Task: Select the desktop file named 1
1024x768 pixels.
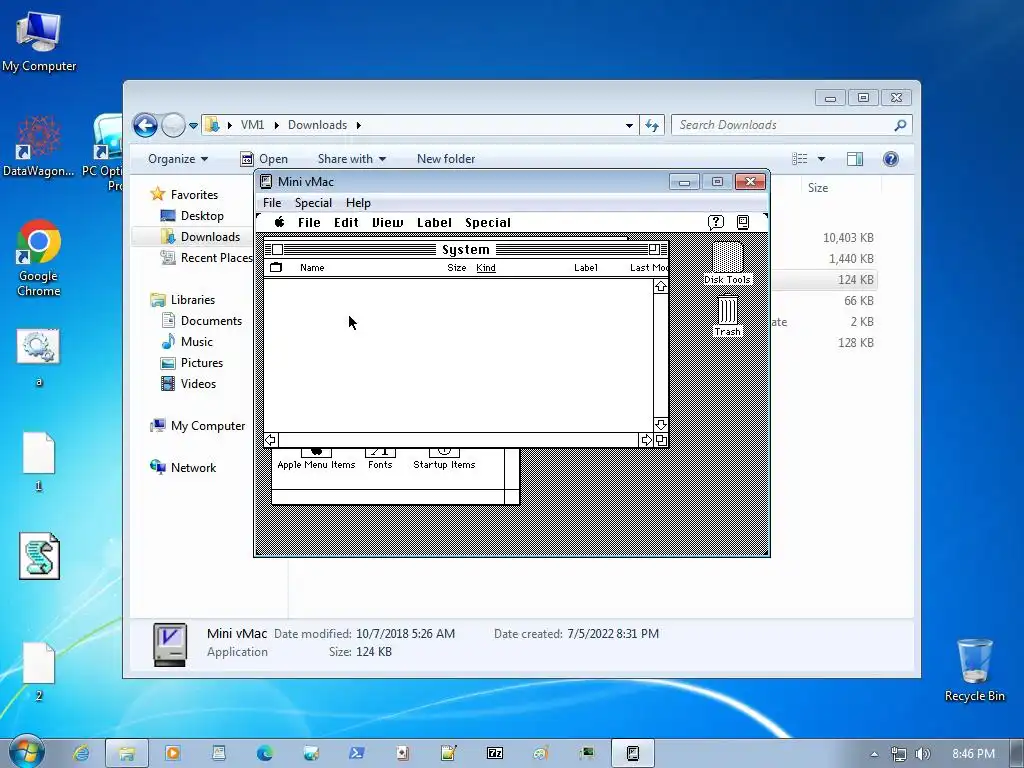Action: (x=39, y=461)
